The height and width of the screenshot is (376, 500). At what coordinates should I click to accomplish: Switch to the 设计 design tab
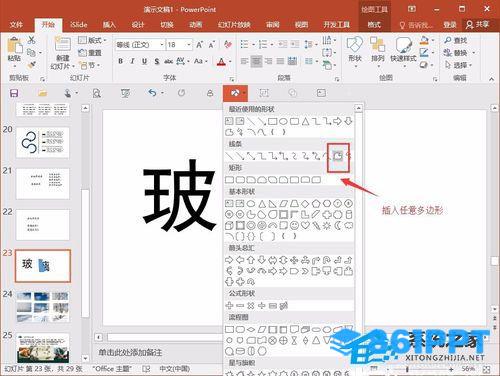tap(138, 25)
